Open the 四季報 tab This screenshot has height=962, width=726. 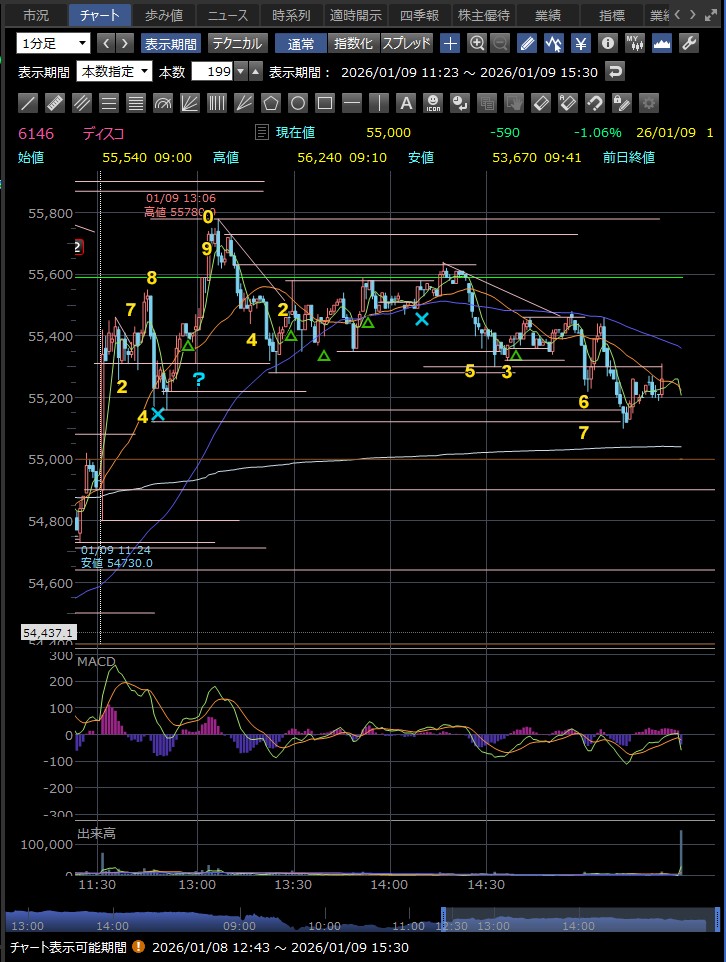click(418, 15)
